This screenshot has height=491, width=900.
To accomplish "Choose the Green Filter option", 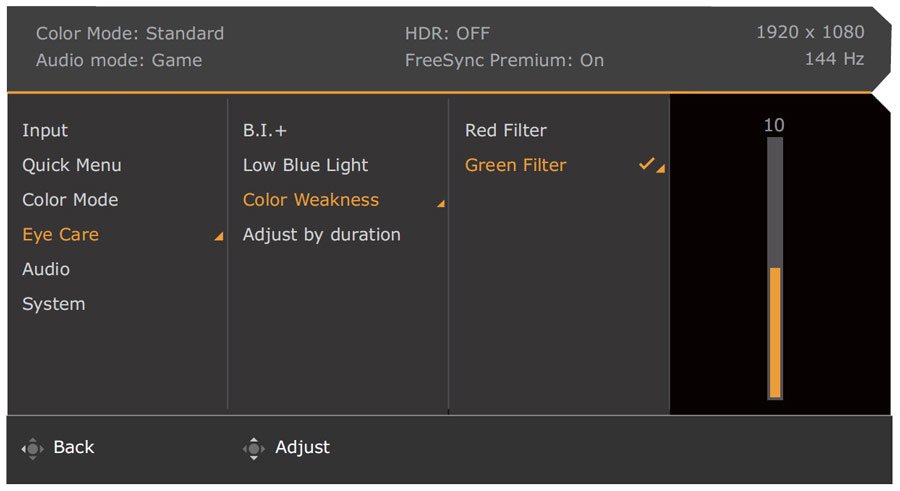I will pos(515,165).
